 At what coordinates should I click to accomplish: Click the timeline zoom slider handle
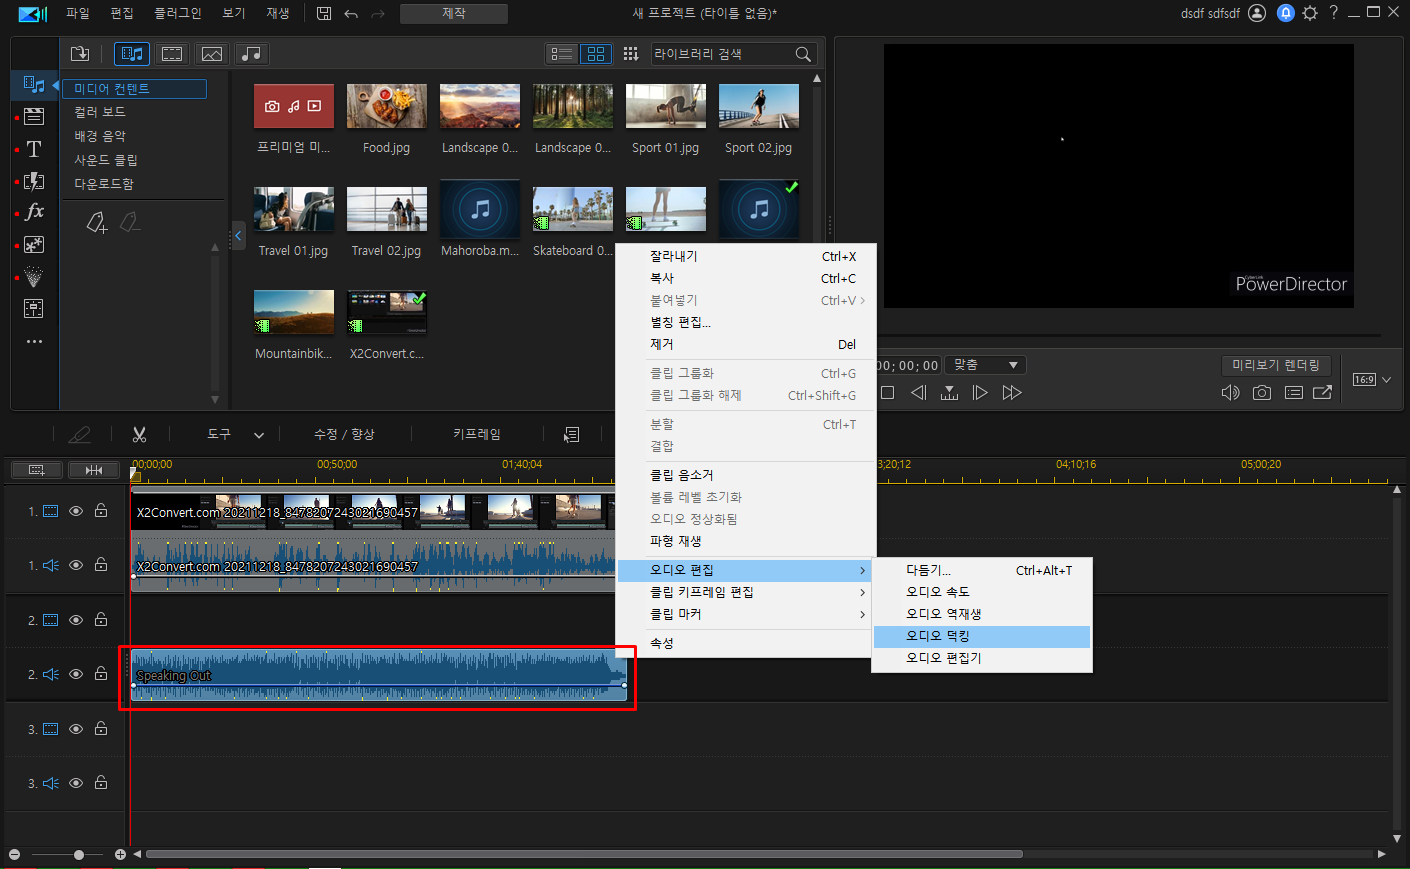[x=79, y=854]
